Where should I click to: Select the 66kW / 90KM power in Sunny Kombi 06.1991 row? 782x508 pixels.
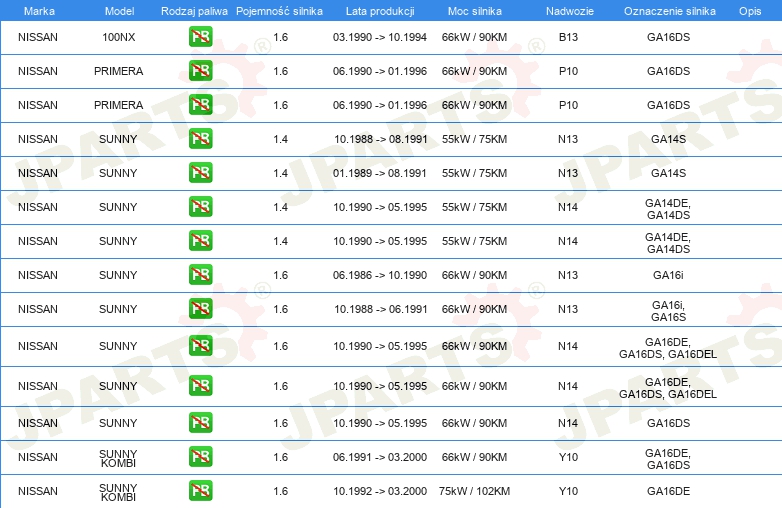tap(474, 457)
